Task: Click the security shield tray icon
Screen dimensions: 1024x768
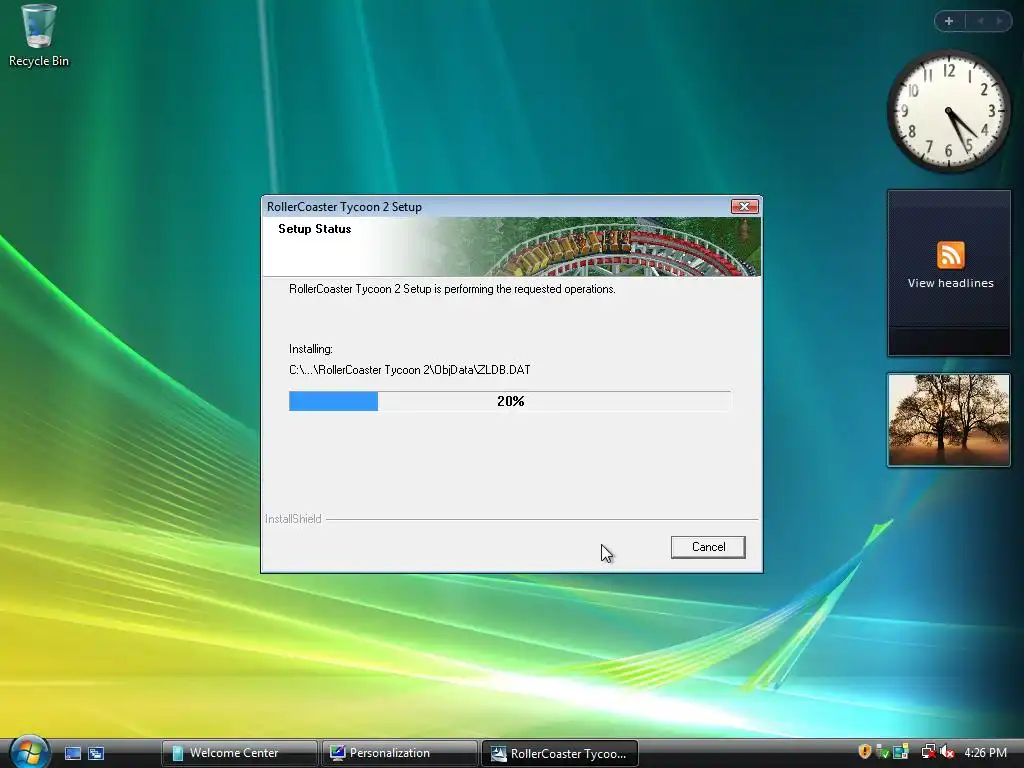Action: point(865,752)
